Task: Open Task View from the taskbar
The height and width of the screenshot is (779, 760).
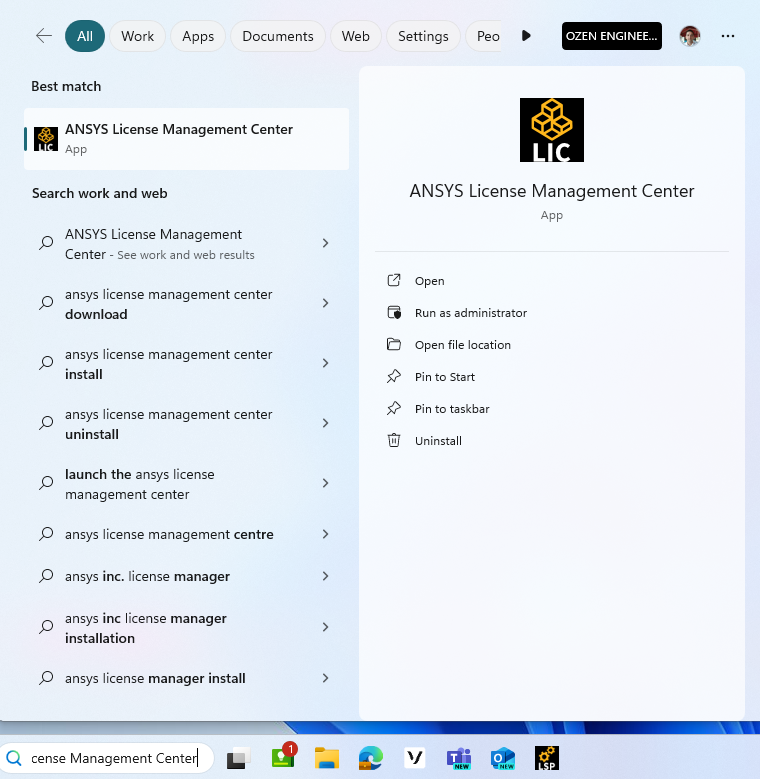Action: click(237, 758)
